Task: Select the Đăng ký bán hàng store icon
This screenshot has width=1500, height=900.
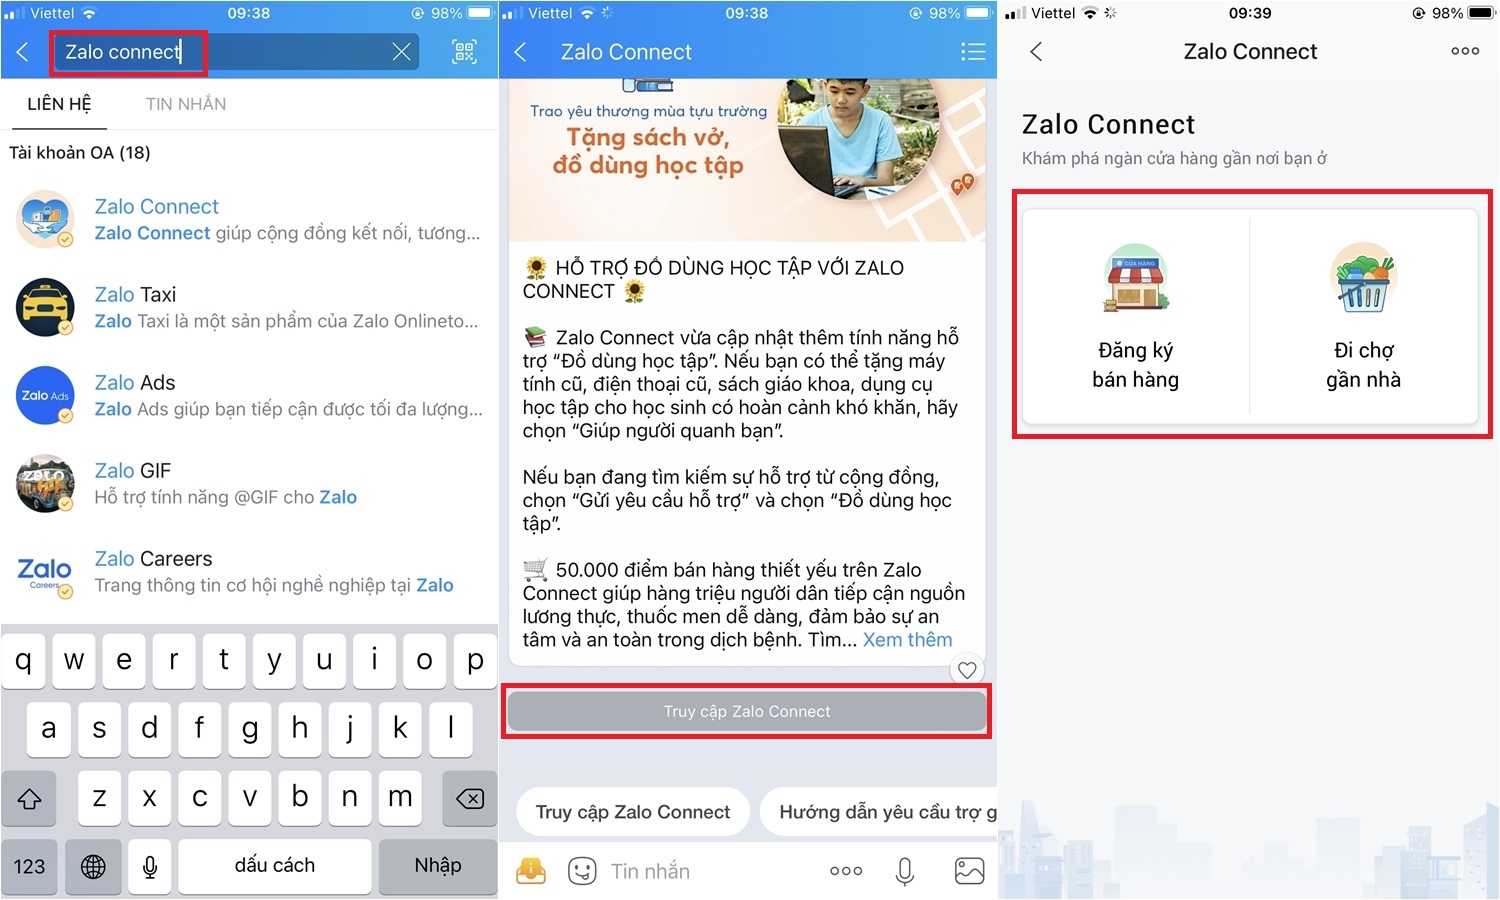Action: tap(1136, 278)
